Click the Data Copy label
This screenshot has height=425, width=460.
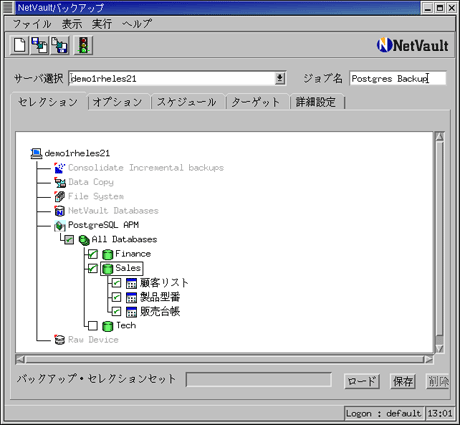pyautogui.click(x=91, y=182)
